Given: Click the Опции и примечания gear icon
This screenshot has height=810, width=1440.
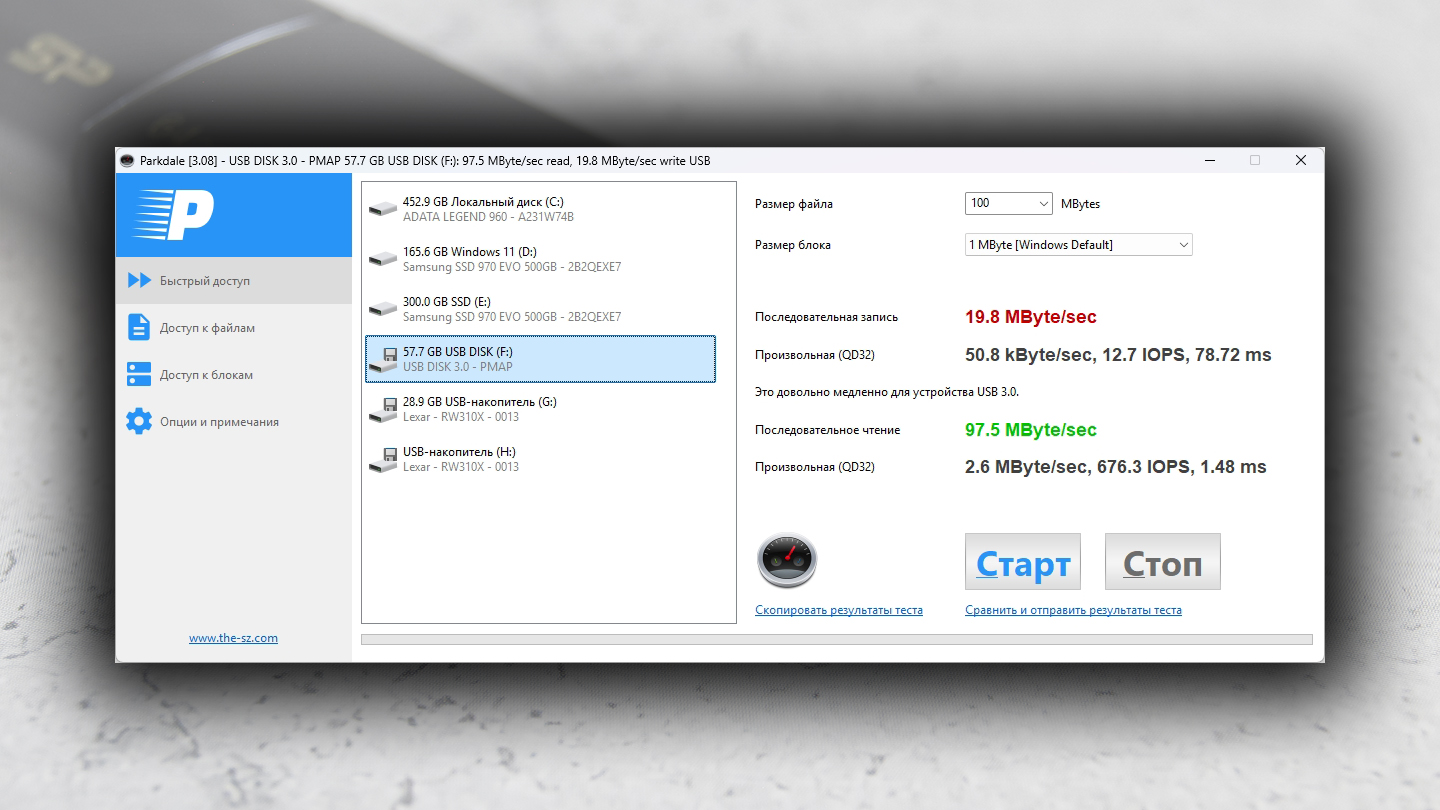Looking at the screenshot, I should coord(139,421).
